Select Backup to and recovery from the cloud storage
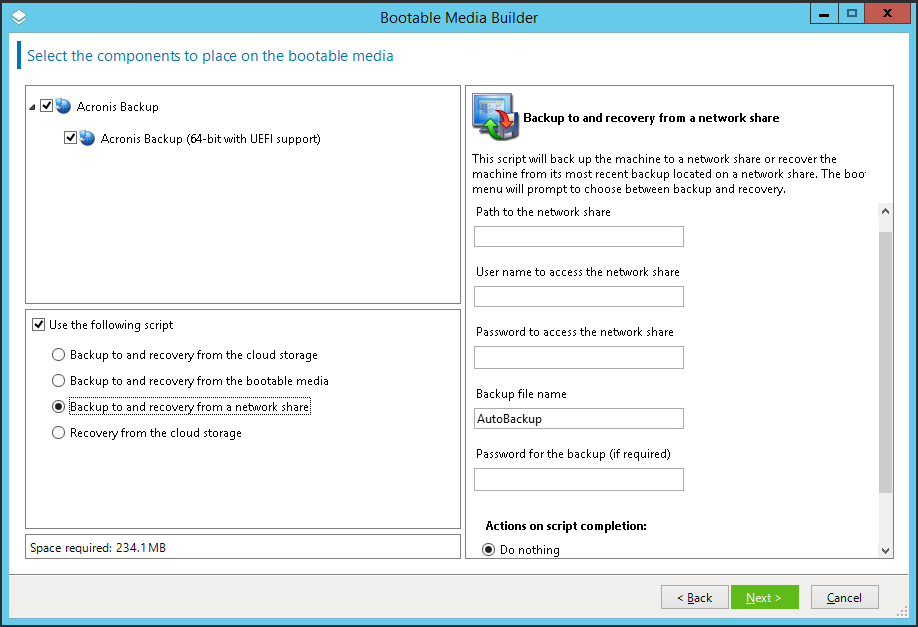Screen dimensions: 918x627 pyautogui.click(x=58, y=354)
